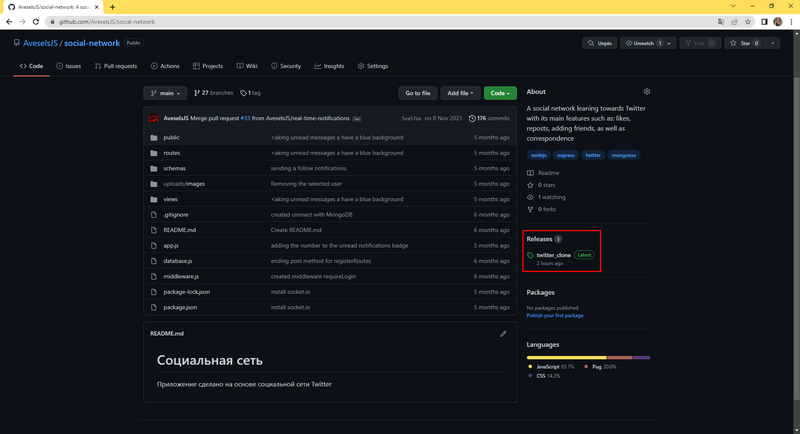The width and height of the screenshot is (800, 434).
Task: Unpin the repository
Action: pos(599,43)
